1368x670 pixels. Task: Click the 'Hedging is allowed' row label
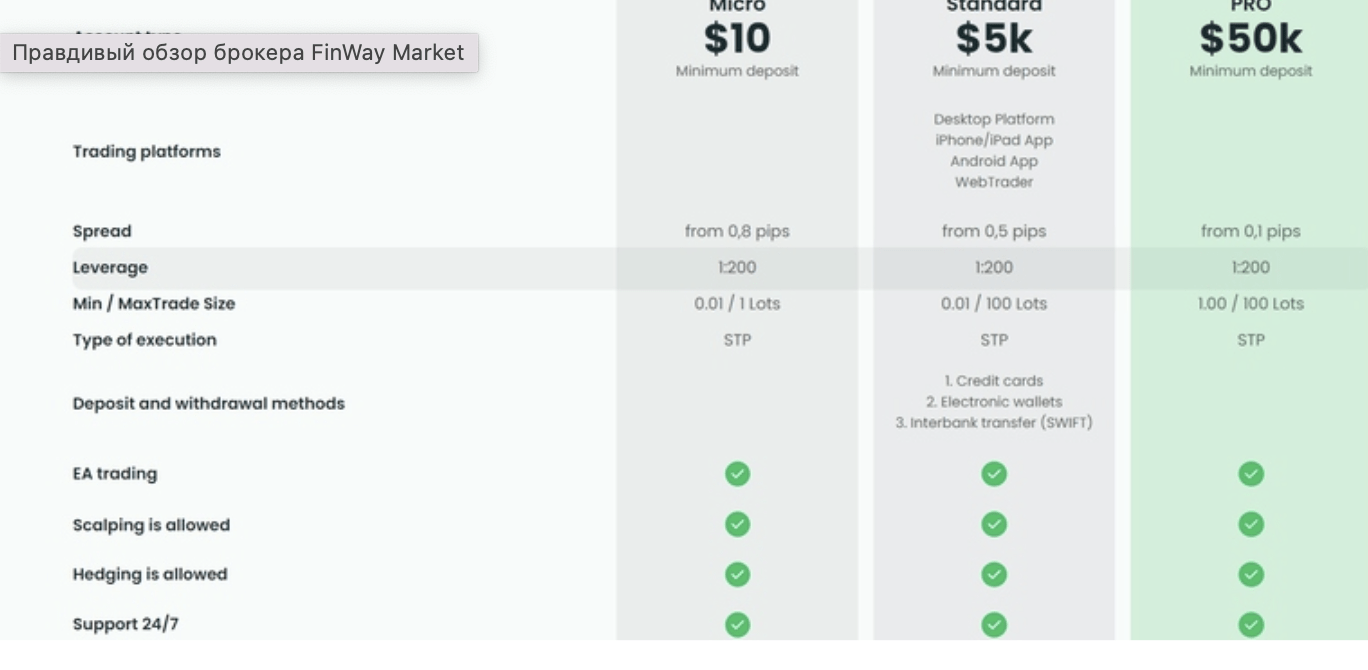coord(150,574)
